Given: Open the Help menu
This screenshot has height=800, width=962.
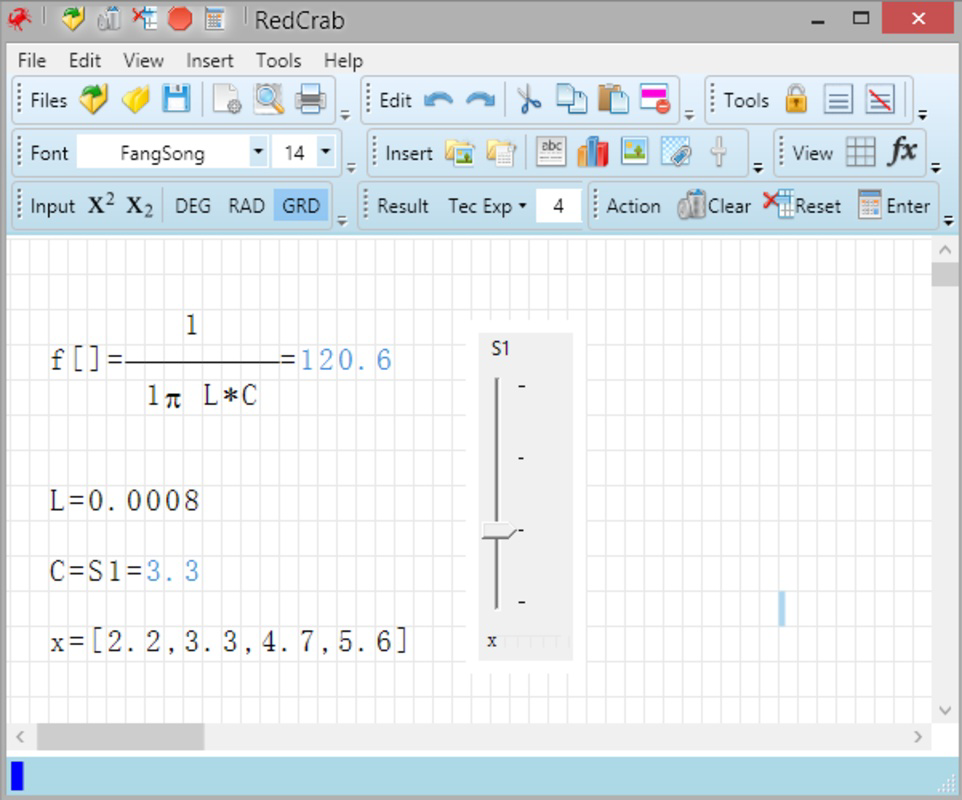Looking at the screenshot, I should coord(343,61).
